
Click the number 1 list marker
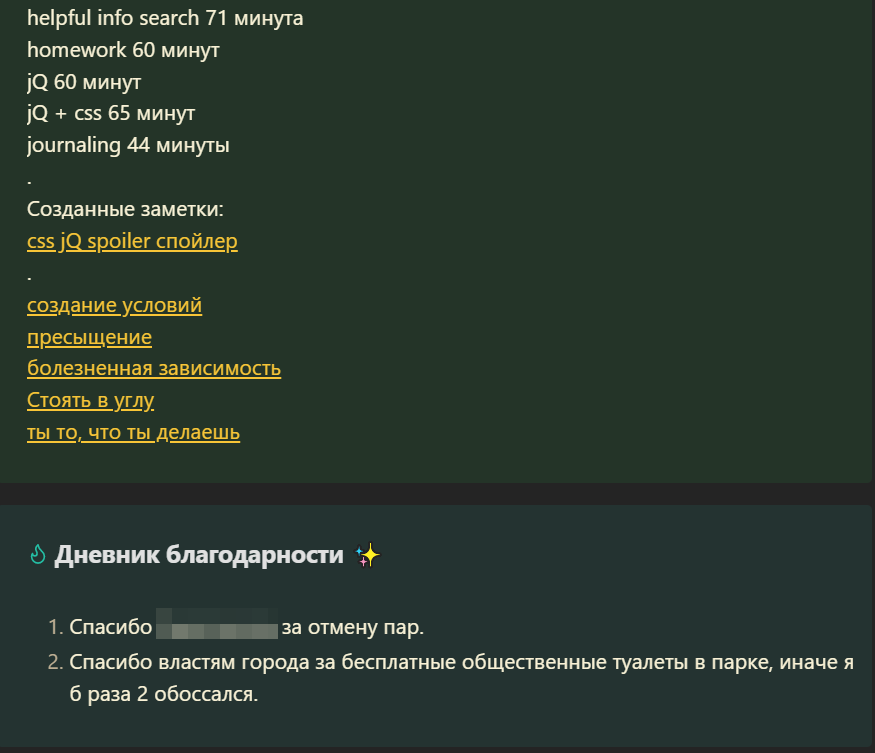pyautogui.click(x=55, y=627)
